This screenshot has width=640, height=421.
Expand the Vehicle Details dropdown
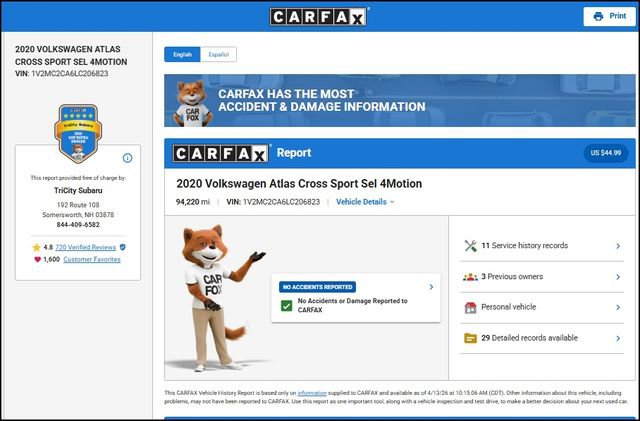point(365,202)
